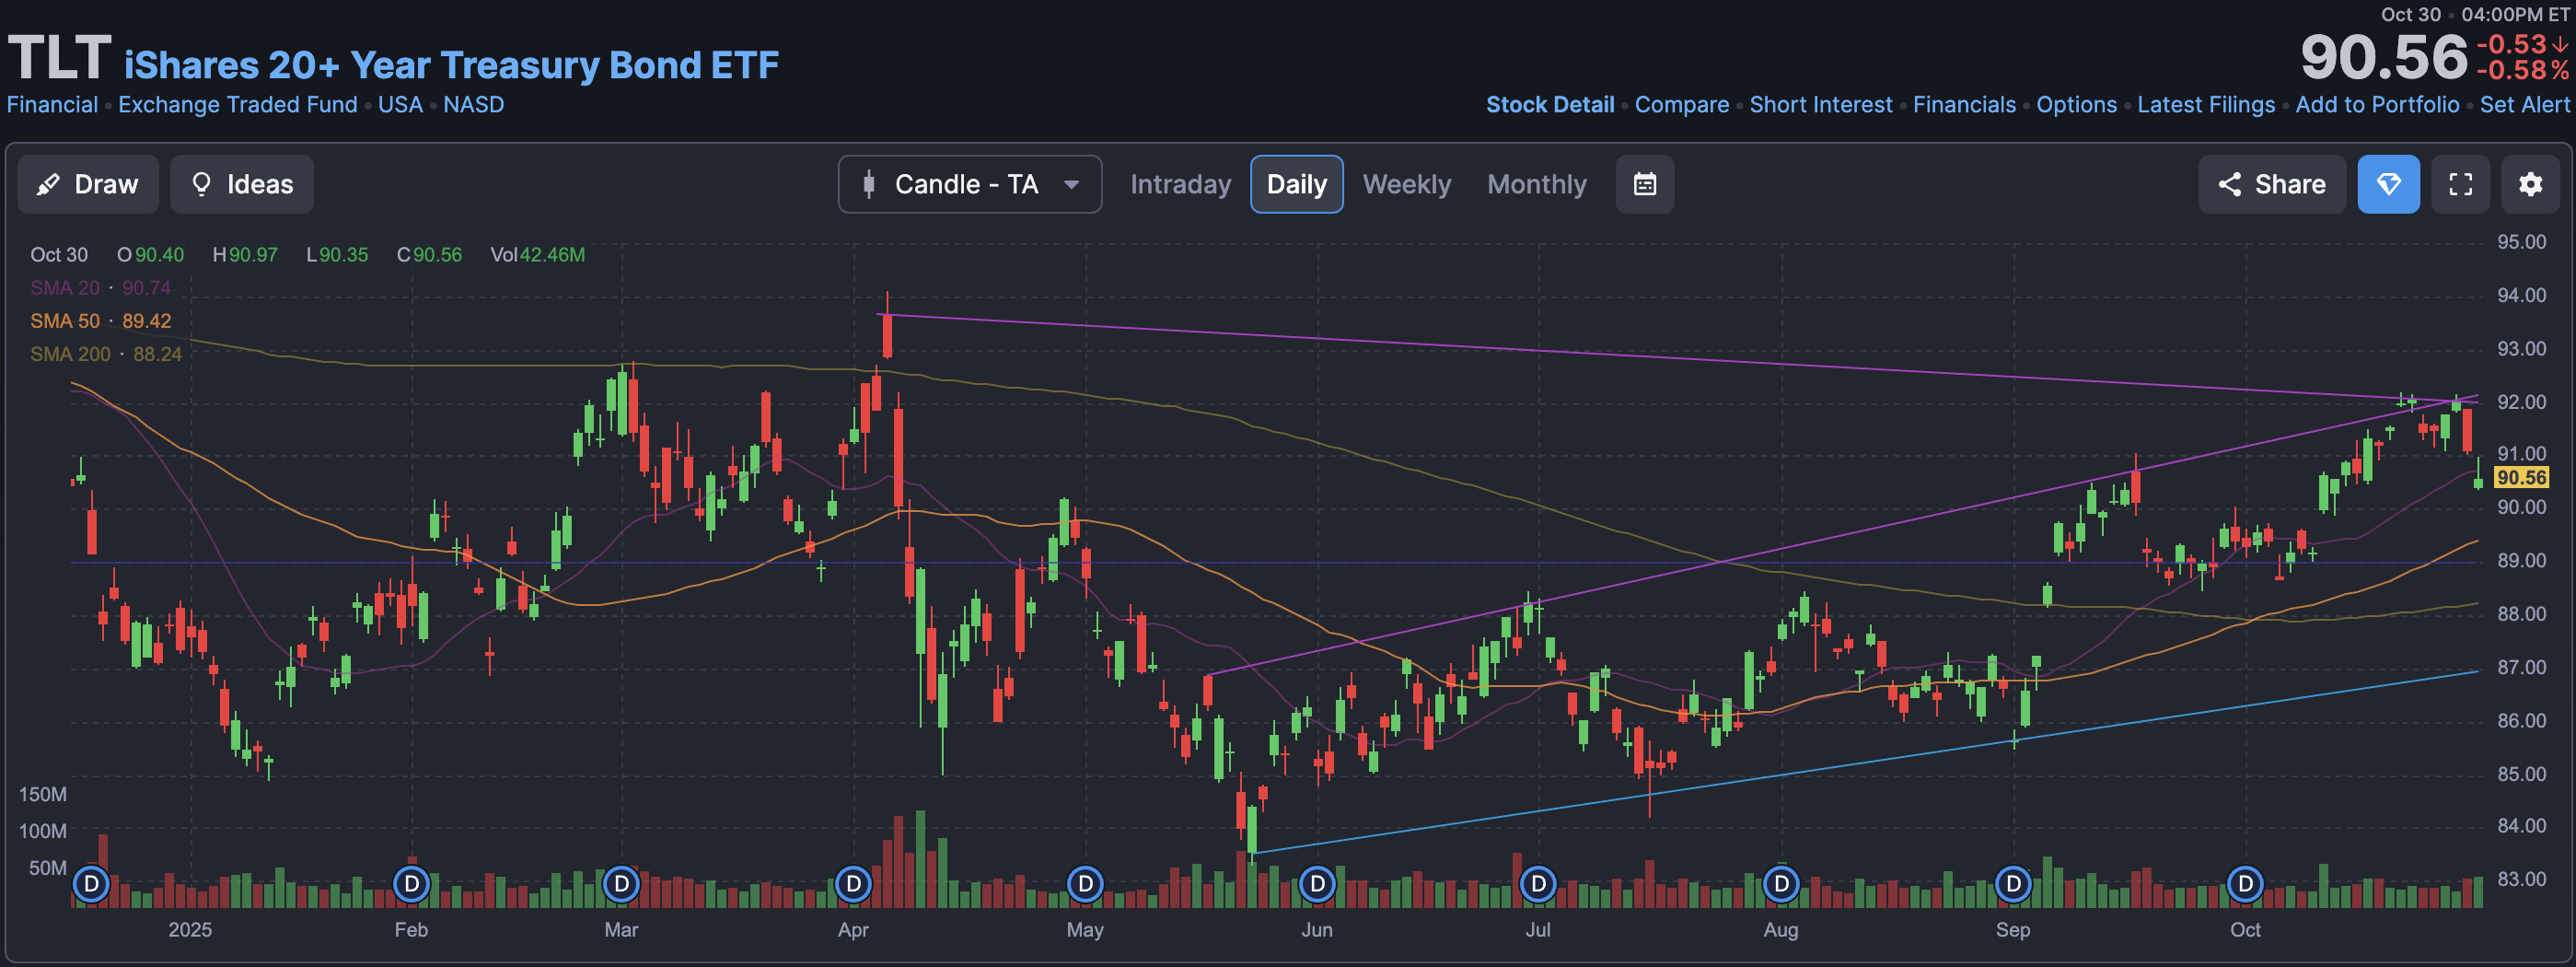Open the USA country link

click(x=400, y=105)
